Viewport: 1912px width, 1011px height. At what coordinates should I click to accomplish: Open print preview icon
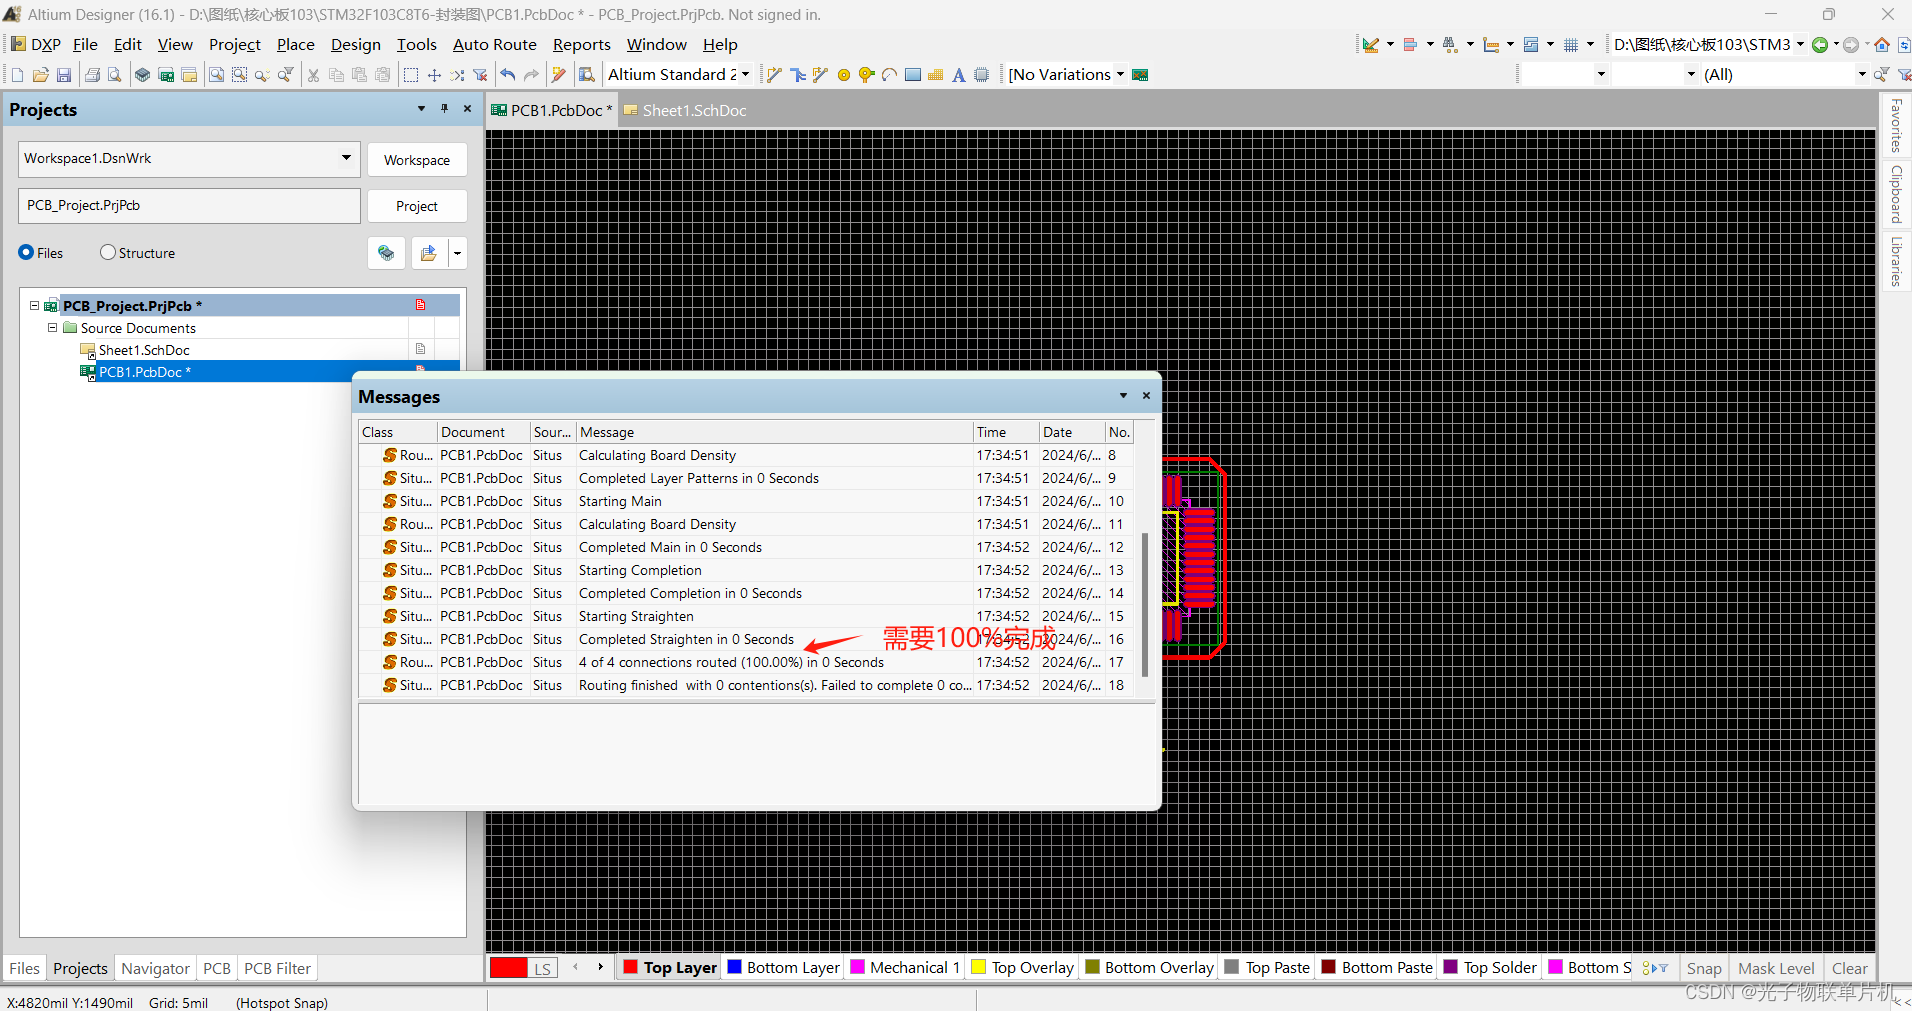tap(115, 75)
